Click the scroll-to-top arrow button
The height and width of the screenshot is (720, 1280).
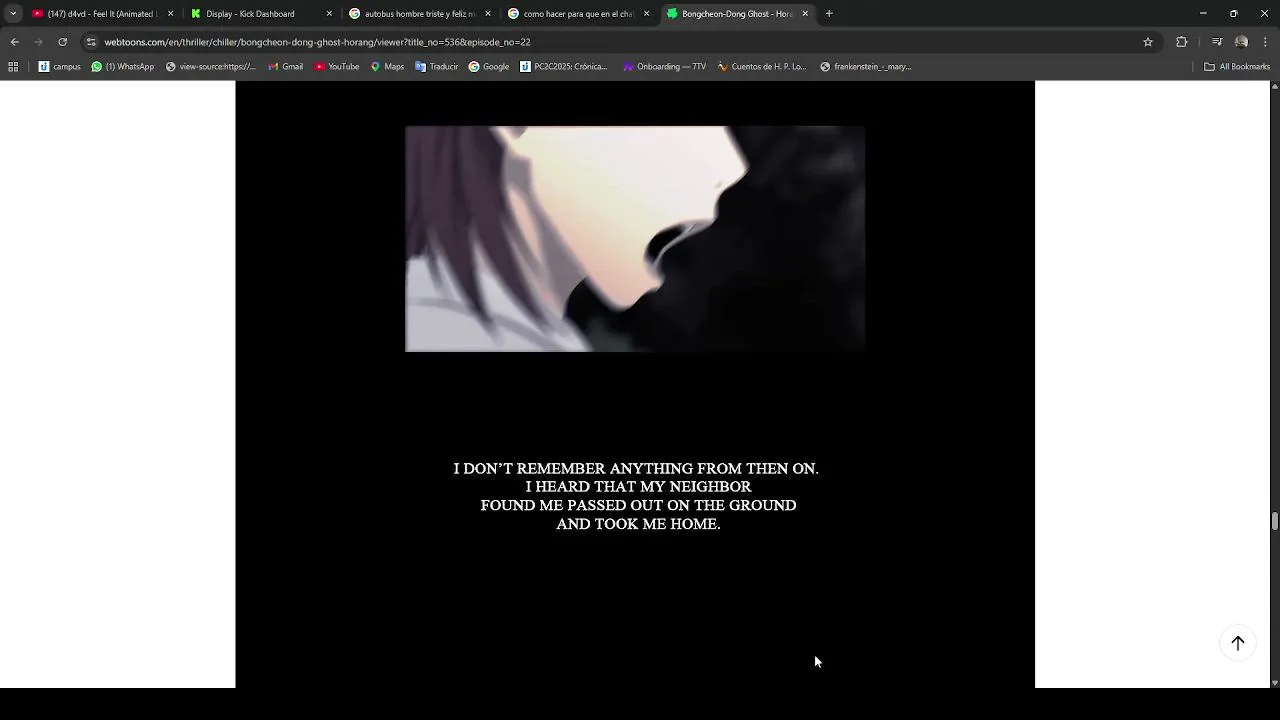tap(1238, 643)
